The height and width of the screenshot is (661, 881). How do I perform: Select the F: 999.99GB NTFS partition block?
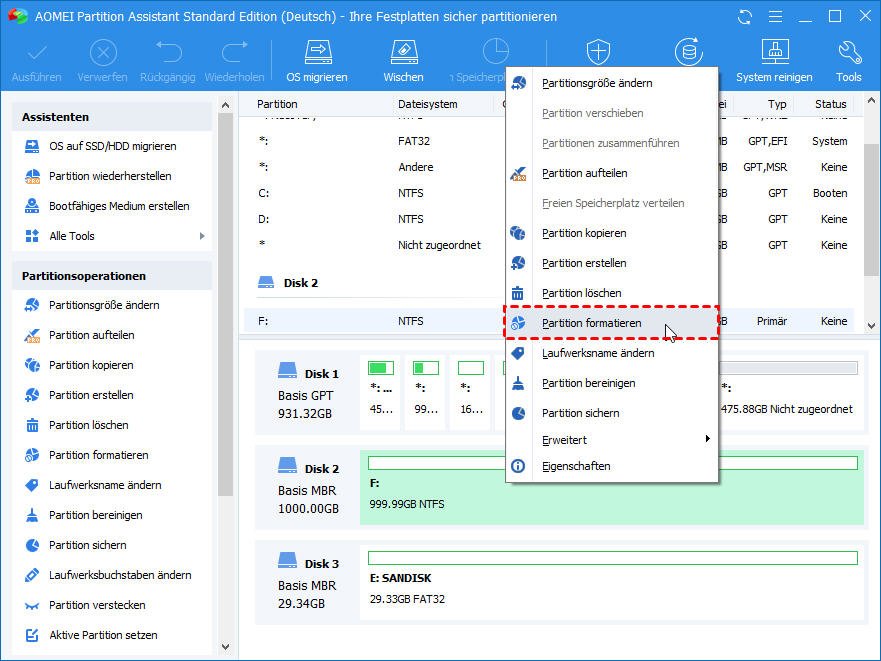[611, 488]
